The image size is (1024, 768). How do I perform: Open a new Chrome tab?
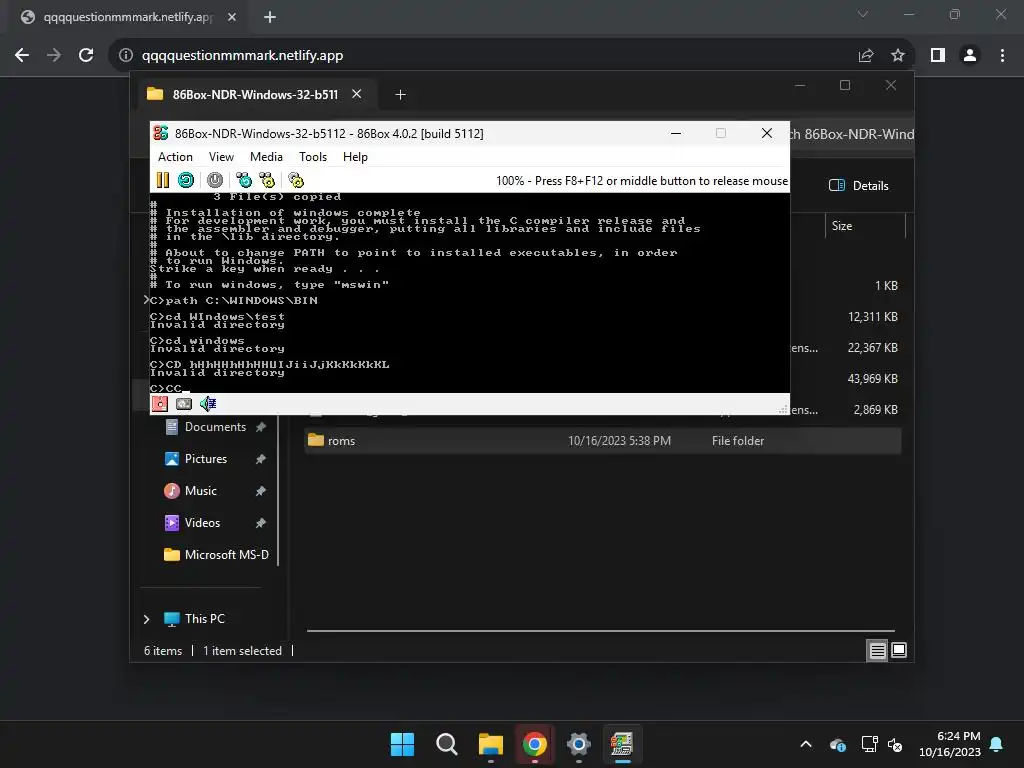point(270,17)
